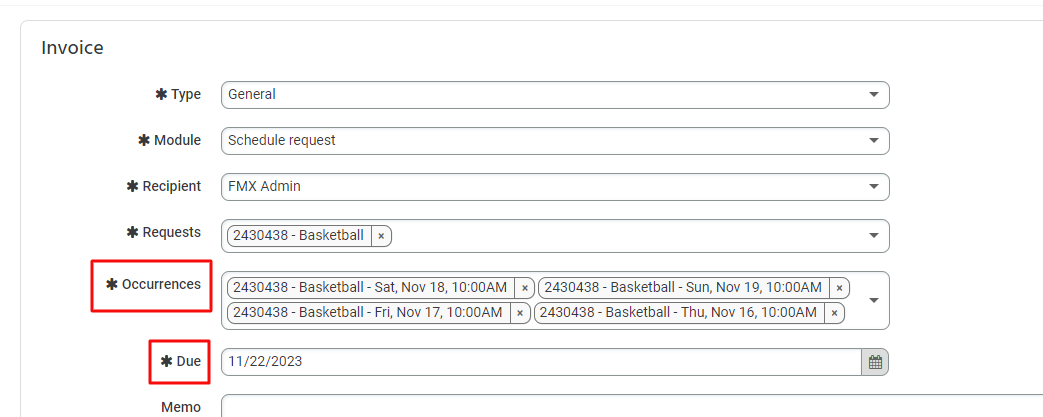Expand the Occurrences dropdown arrow
1043x417 pixels.
[x=874, y=300]
